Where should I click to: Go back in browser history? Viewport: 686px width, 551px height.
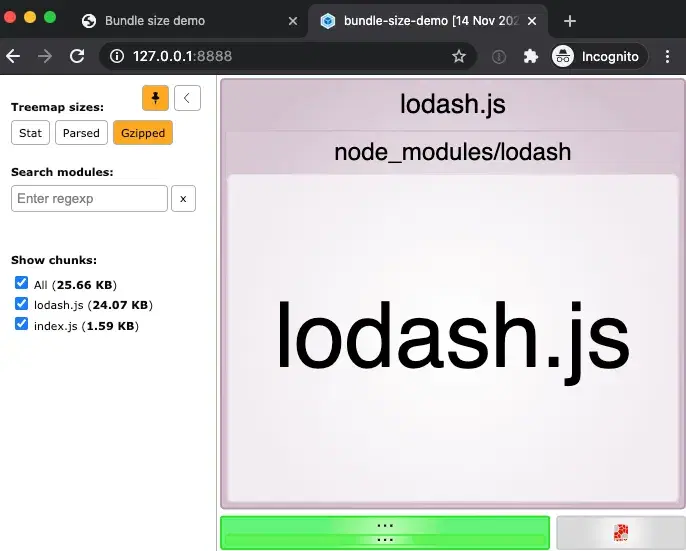(x=13, y=56)
